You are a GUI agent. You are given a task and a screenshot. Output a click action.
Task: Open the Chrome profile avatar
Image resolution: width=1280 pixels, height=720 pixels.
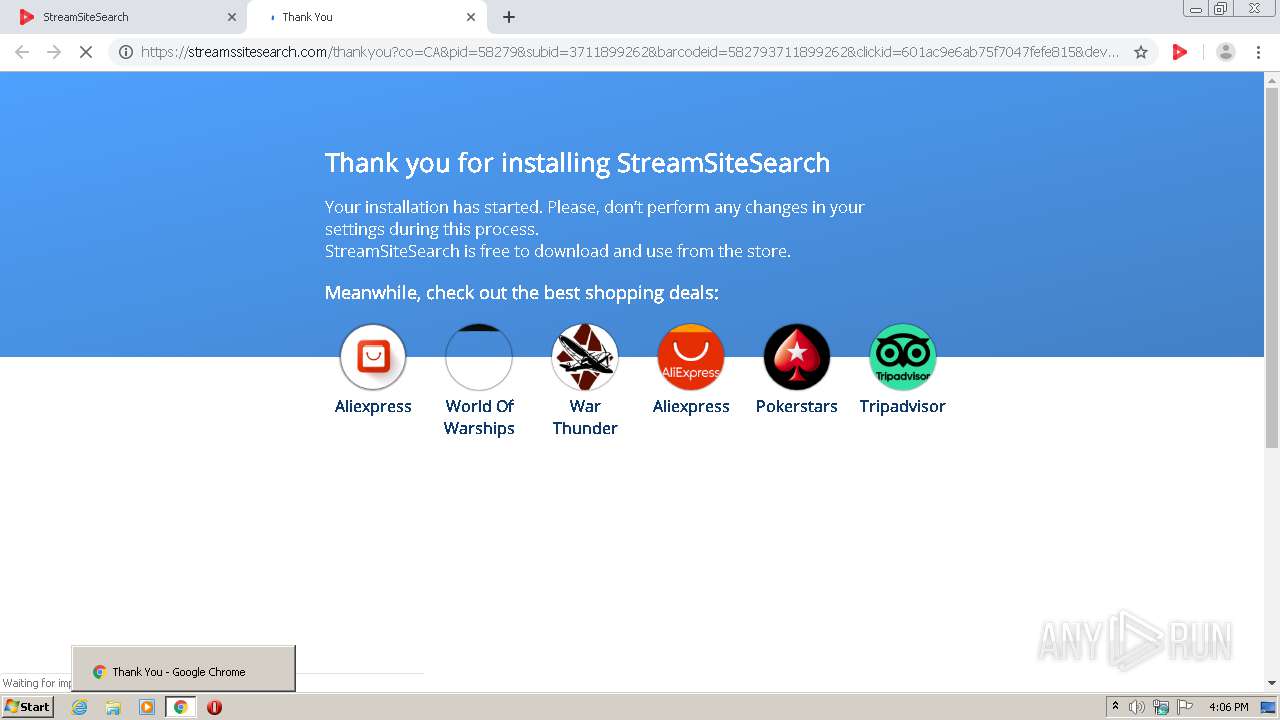tap(1226, 52)
